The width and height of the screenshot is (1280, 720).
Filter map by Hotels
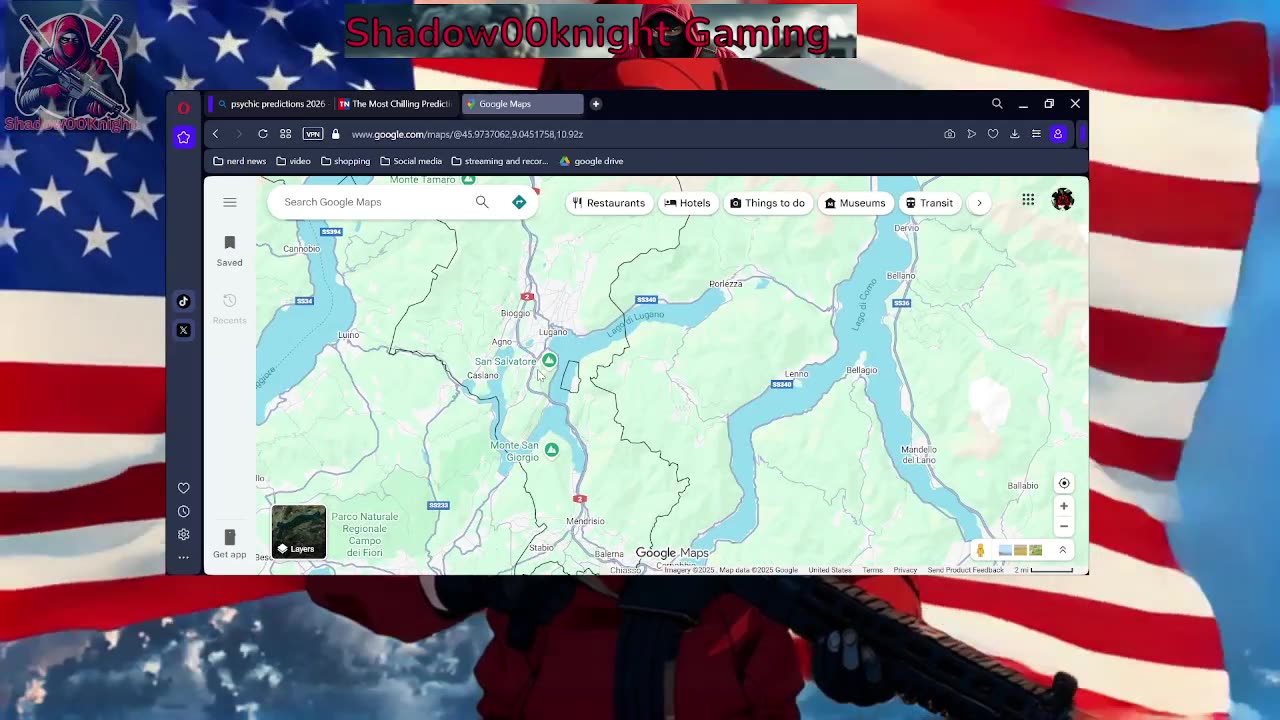pos(687,203)
